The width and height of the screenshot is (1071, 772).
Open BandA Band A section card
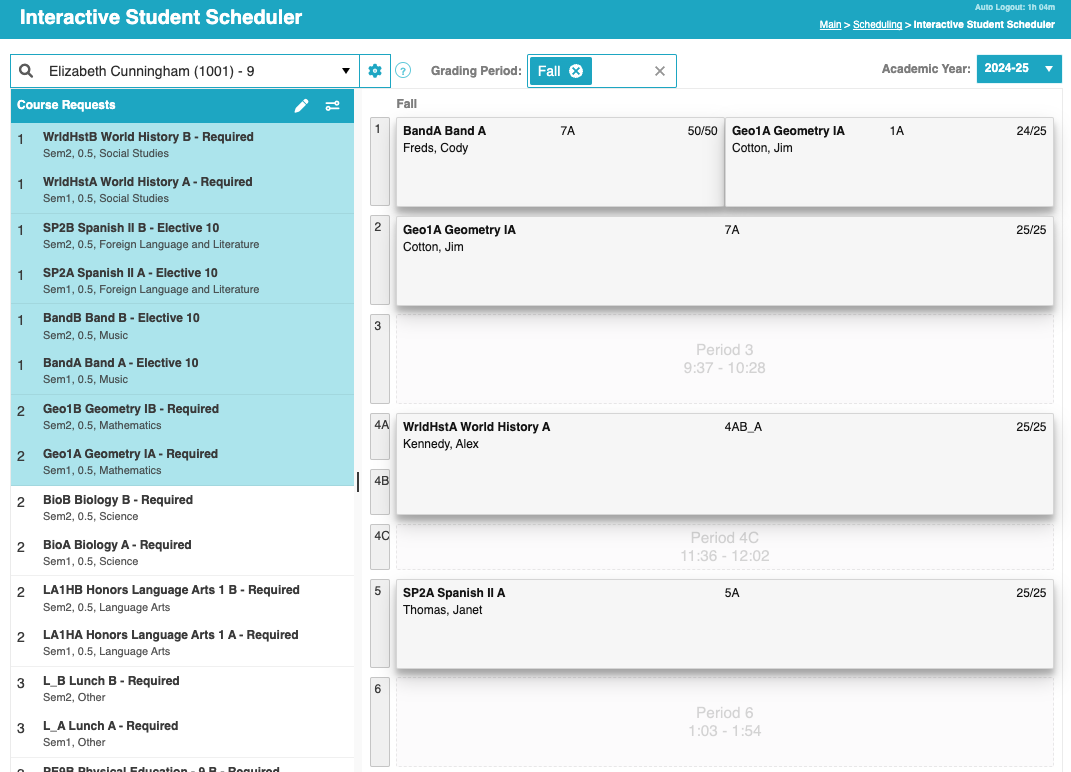click(x=560, y=162)
